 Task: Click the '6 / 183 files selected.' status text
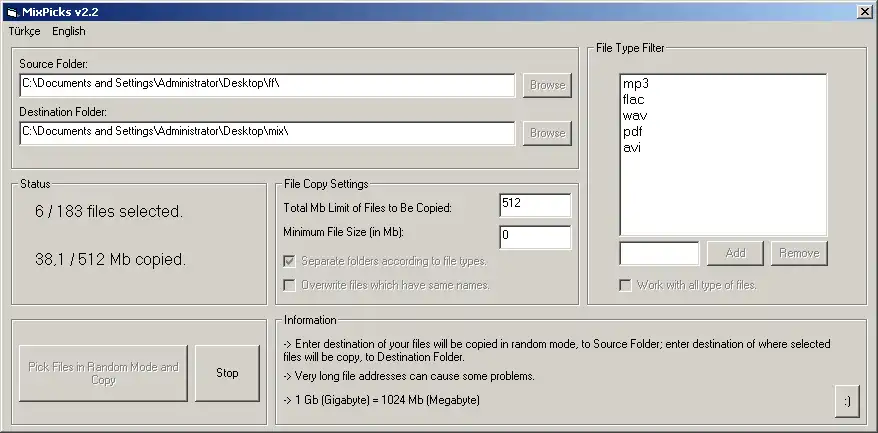pos(109,212)
